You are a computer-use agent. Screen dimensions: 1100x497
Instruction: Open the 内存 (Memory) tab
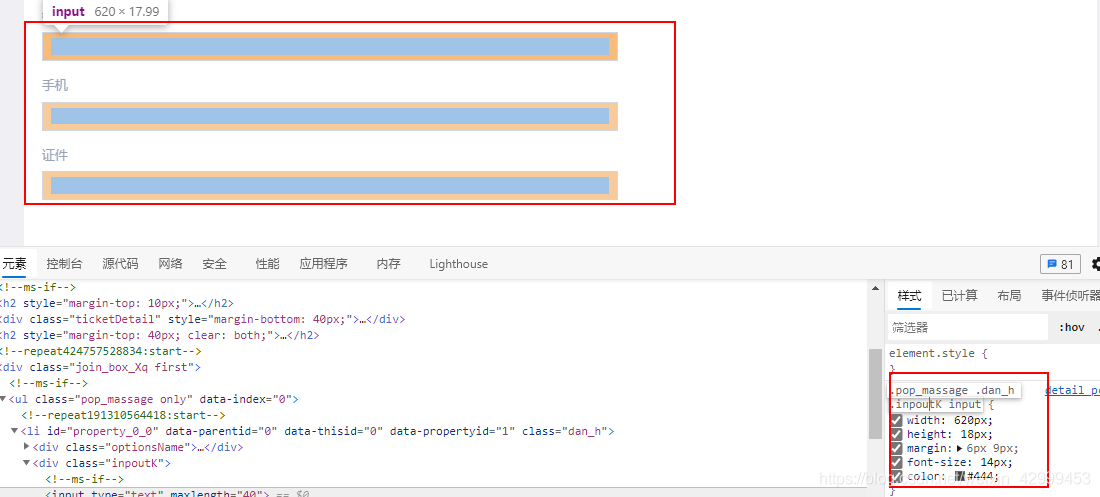pos(388,264)
